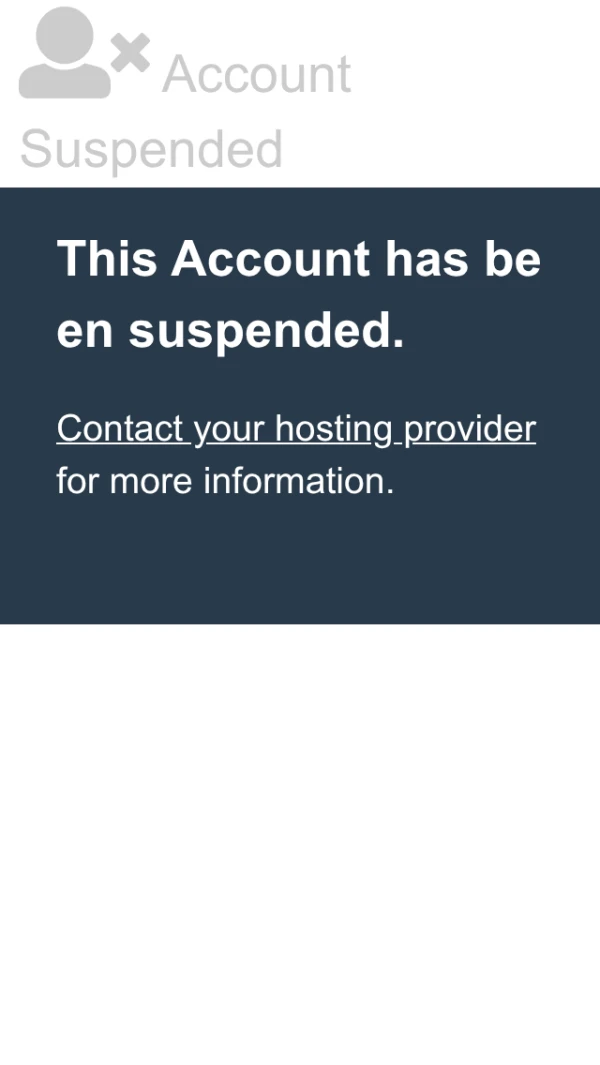Click the word "Contact" in underlined link
Image resolution: width=600 pixels, height=1065 pixels.
coord(120,429)
